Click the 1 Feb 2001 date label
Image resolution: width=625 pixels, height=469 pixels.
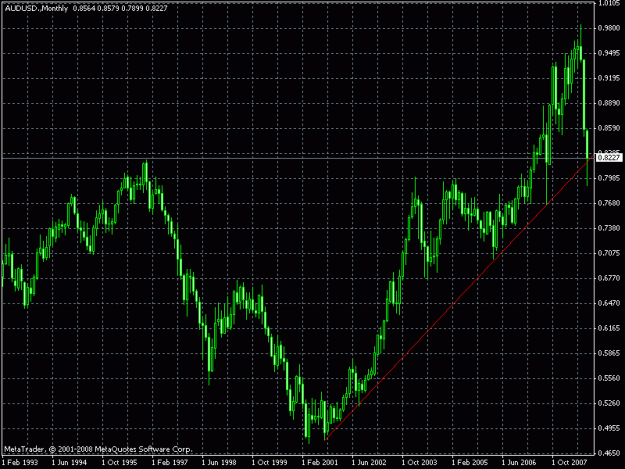[x=320, y=463]
